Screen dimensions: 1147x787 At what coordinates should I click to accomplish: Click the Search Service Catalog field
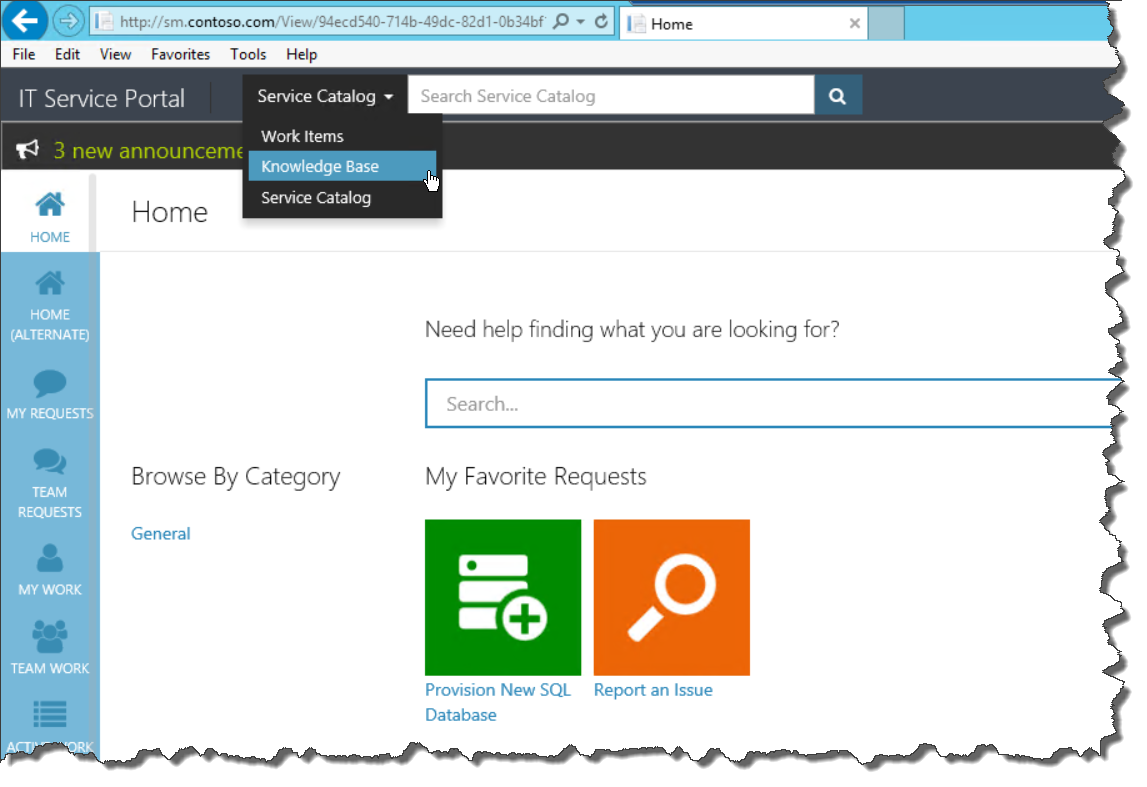610,96
